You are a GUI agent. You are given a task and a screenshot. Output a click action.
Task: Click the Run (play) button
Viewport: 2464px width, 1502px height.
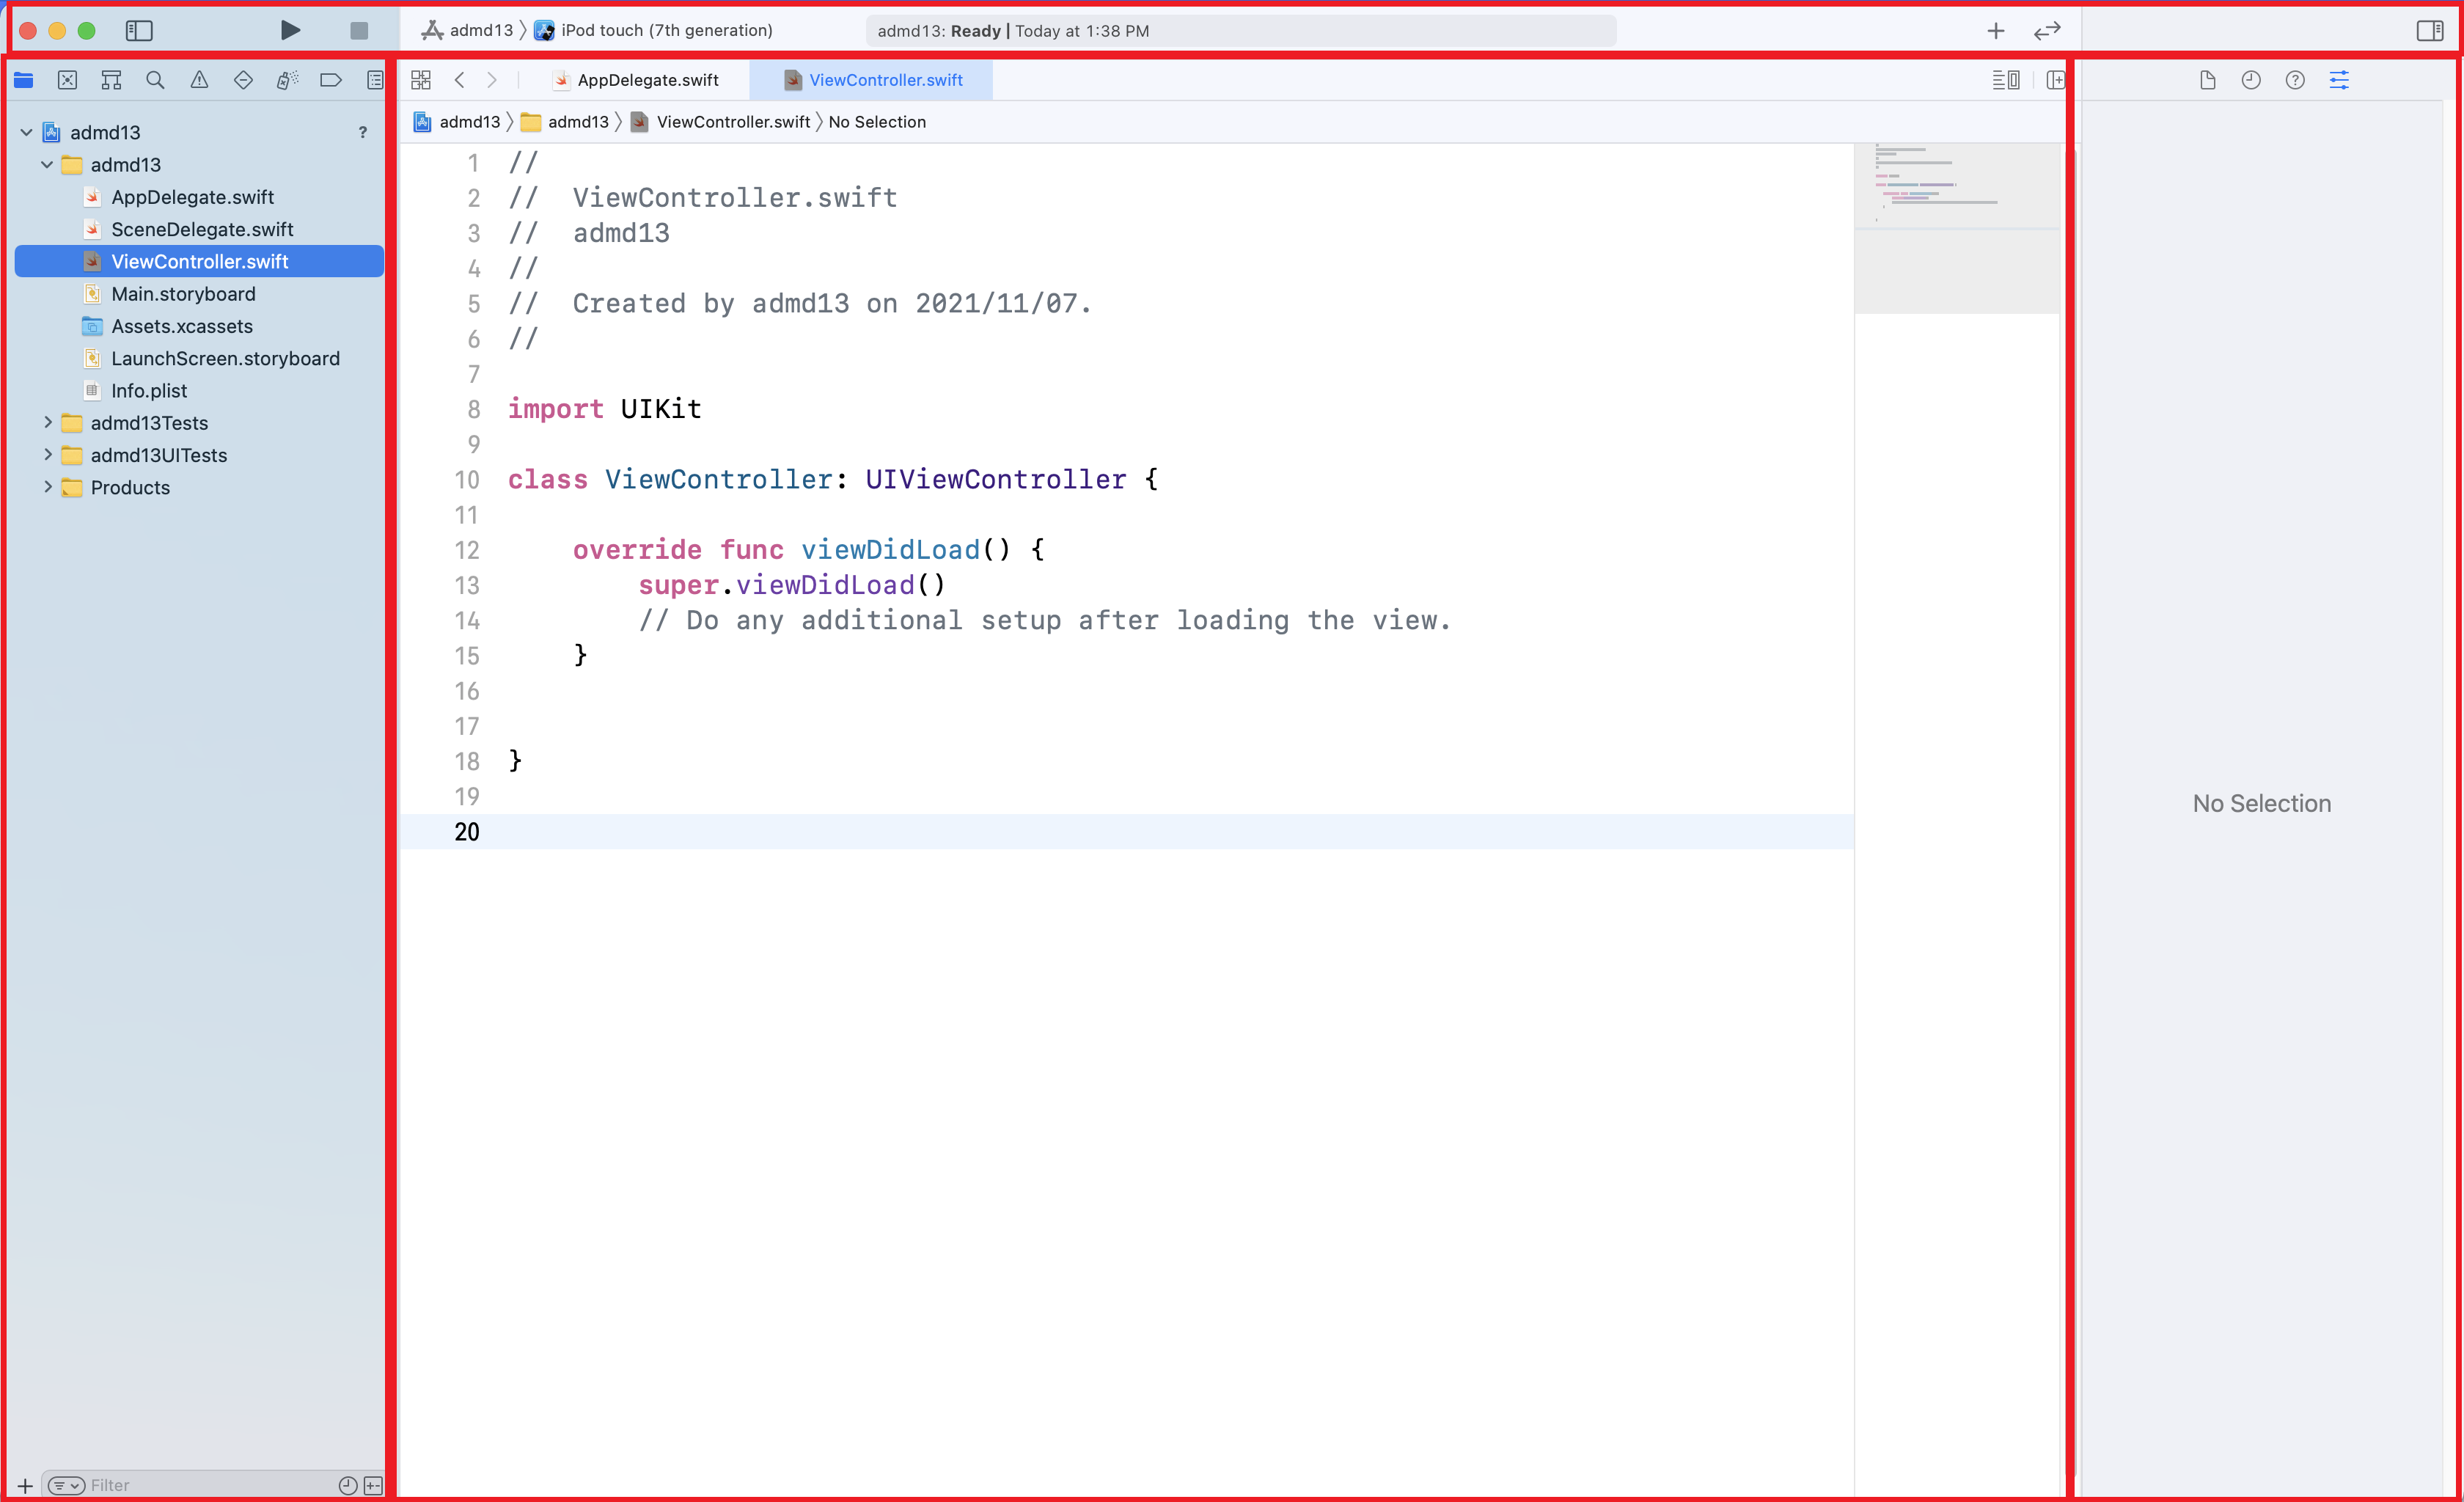(290, 30)
